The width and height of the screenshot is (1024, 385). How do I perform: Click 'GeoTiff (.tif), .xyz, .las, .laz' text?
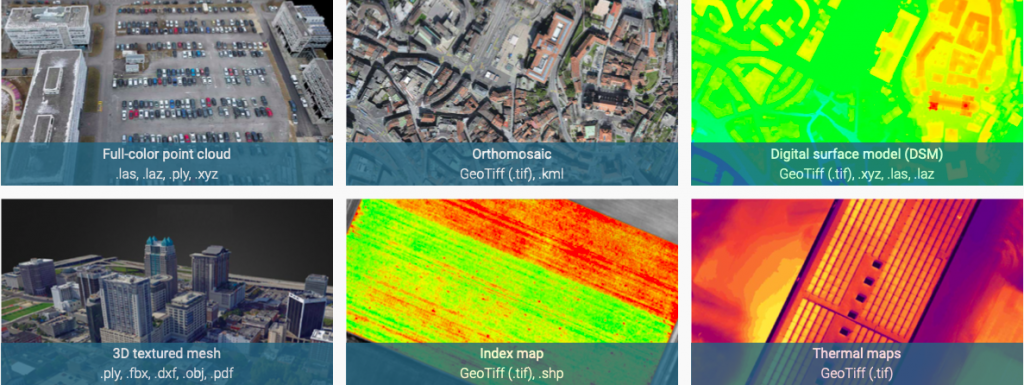(x=857, y=174)
